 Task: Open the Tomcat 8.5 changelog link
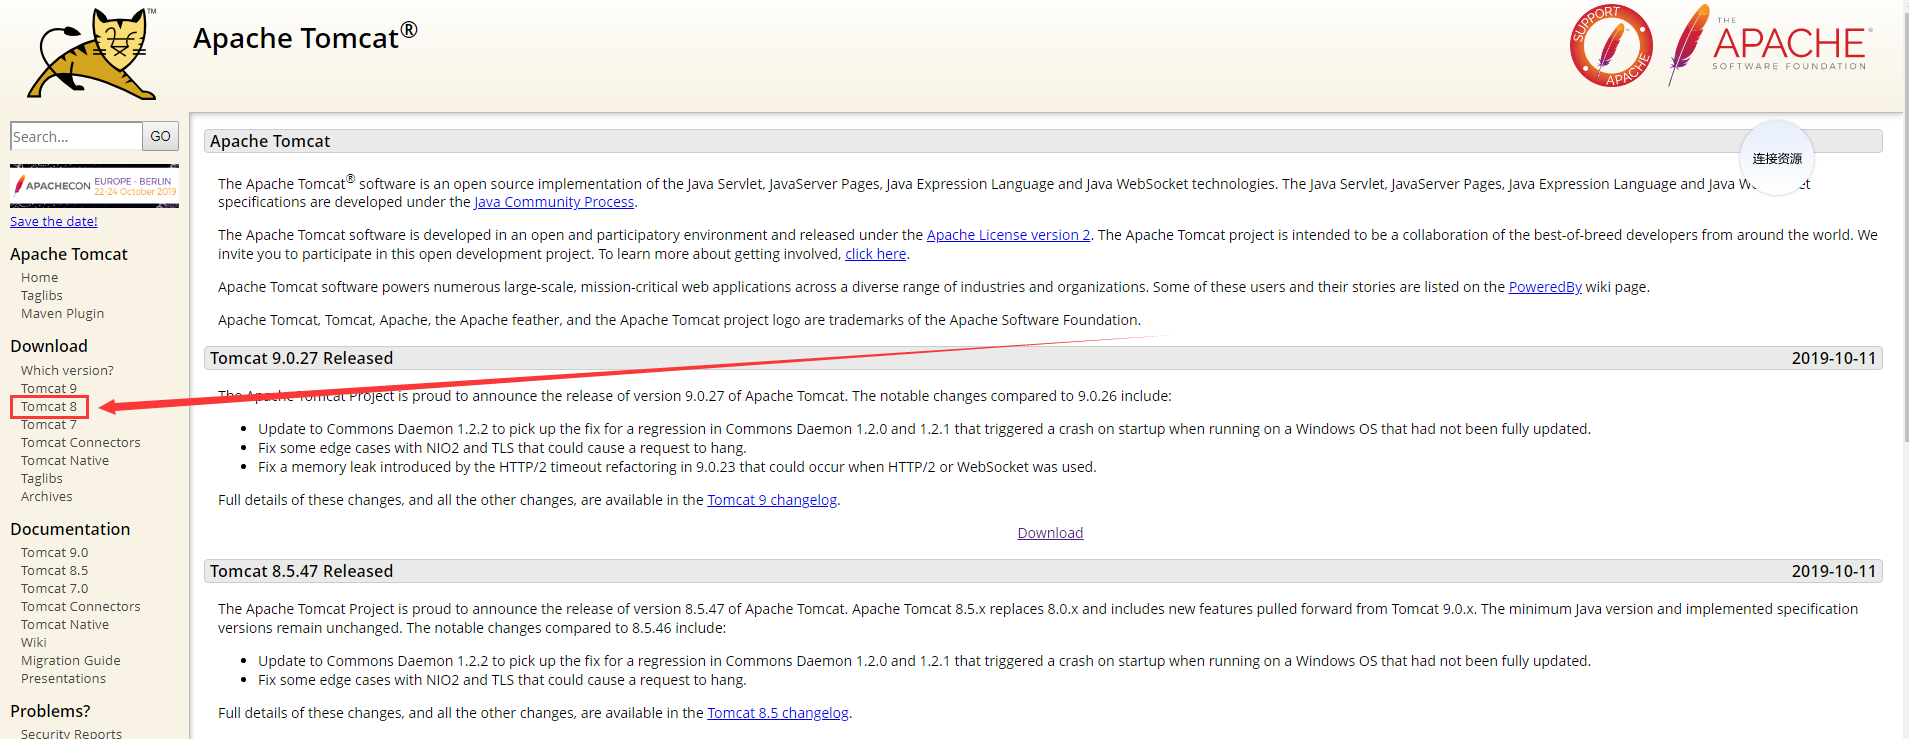(x=777, y=713)
